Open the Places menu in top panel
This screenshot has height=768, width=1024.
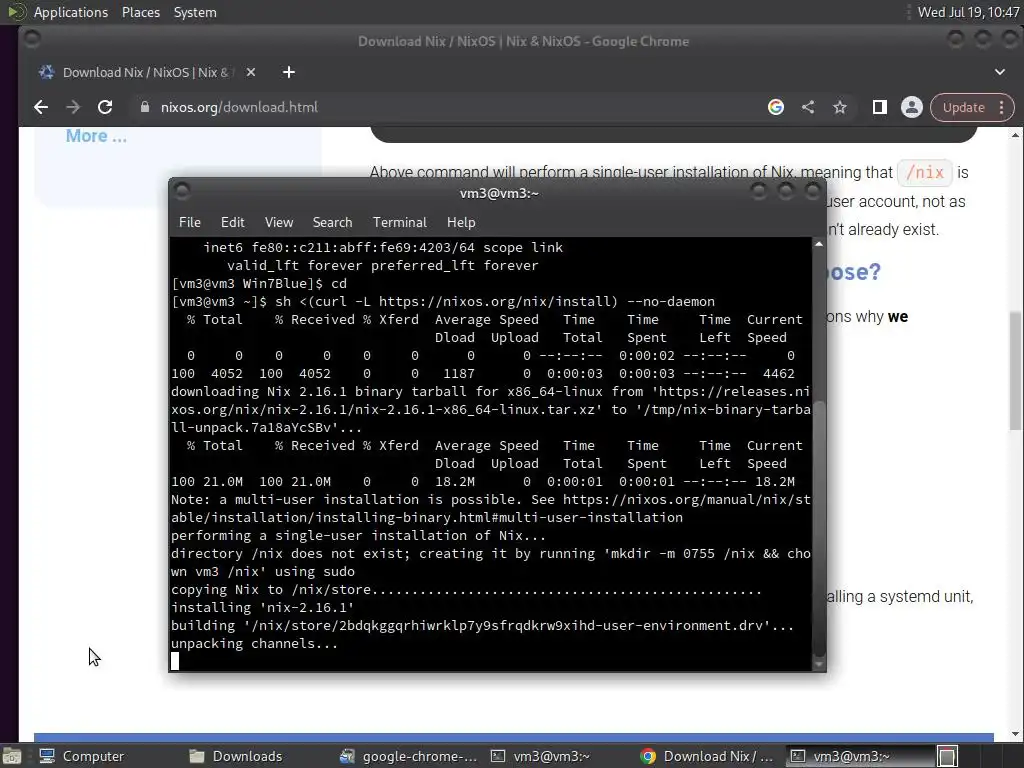coord(140,12)
